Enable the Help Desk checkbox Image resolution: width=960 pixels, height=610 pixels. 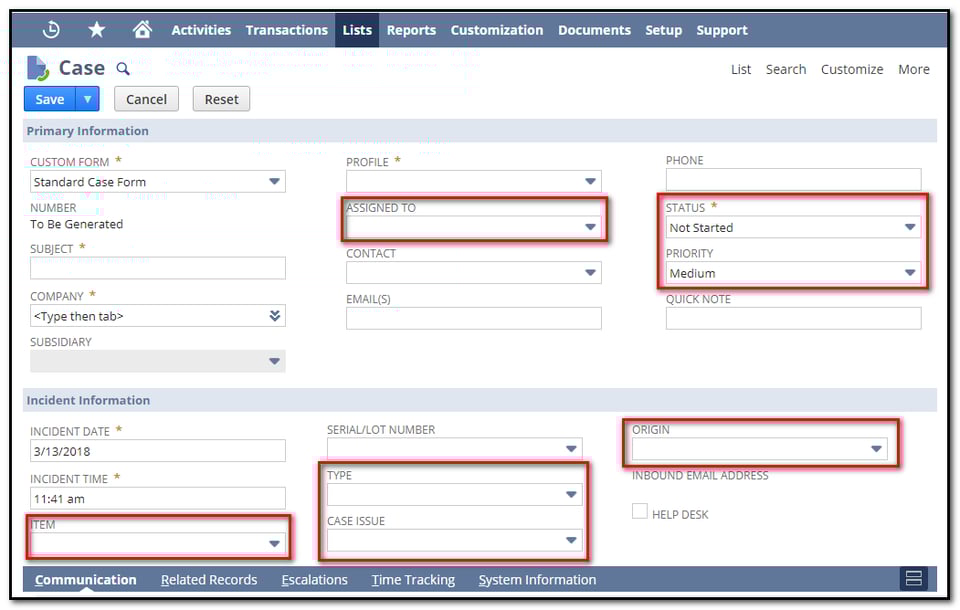(639, 511)
